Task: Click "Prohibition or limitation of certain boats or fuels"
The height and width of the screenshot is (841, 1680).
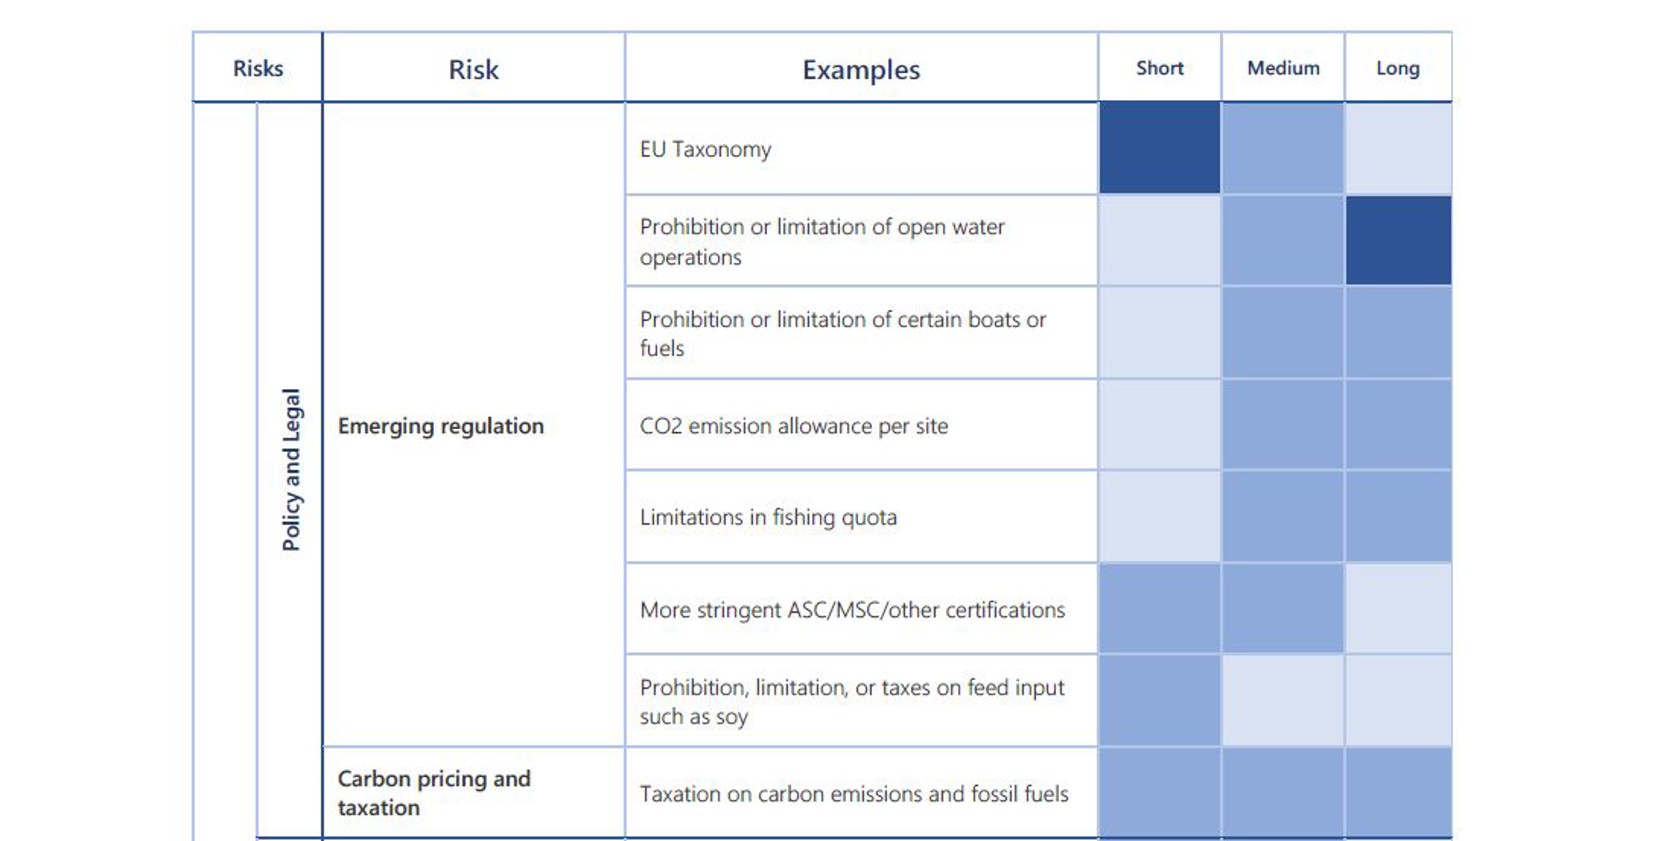Action: 842,333
